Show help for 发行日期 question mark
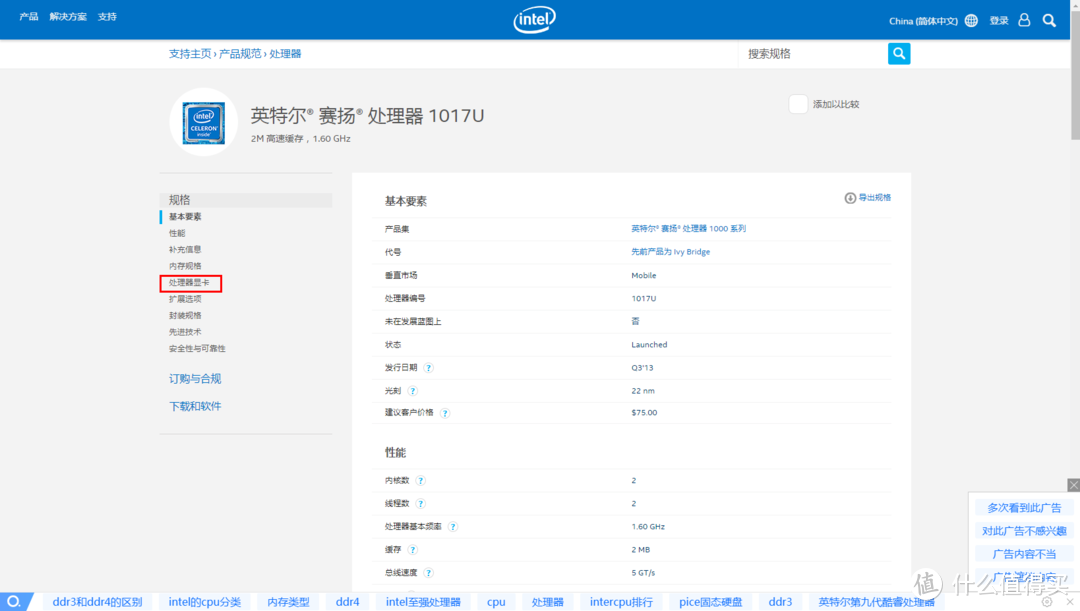 (x=428, y=368)
